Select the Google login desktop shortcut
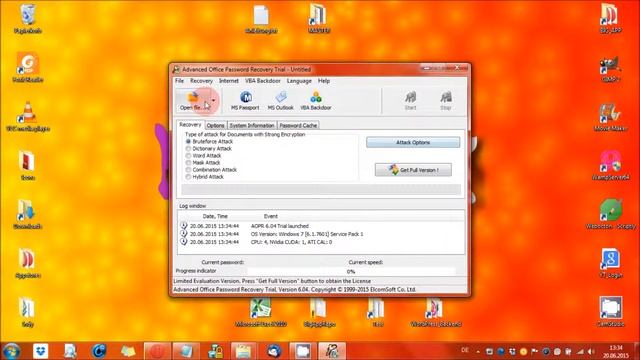 click(x=611, y=263)
